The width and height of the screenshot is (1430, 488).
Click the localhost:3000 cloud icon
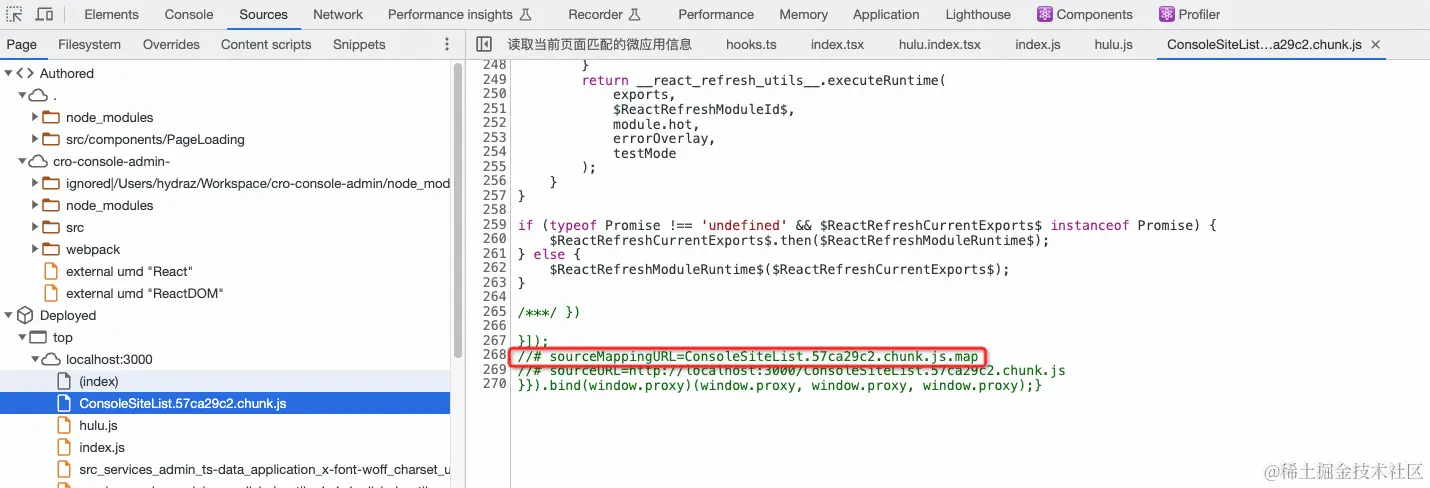pos(52,359)
